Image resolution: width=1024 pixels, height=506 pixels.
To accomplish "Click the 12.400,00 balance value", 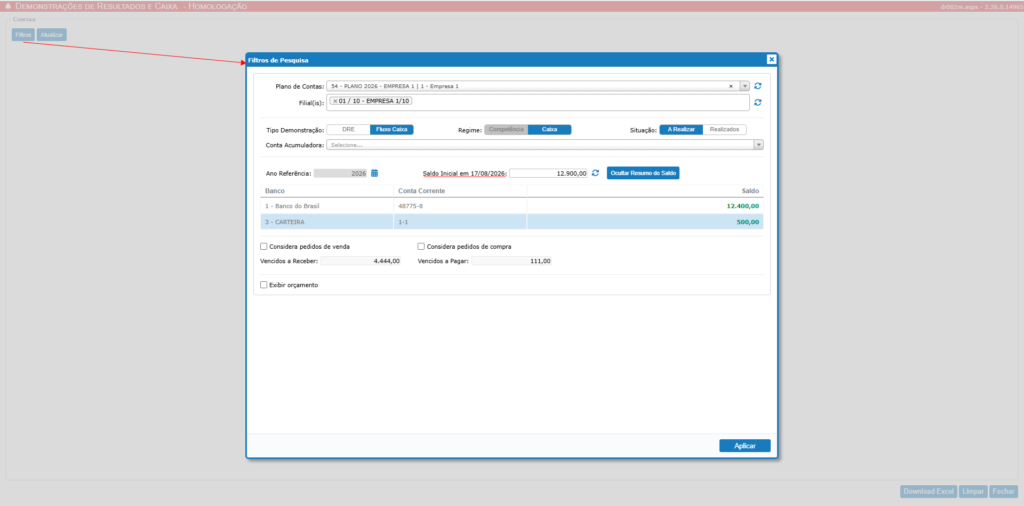I will pyautogui.click(x=743, y=206).
